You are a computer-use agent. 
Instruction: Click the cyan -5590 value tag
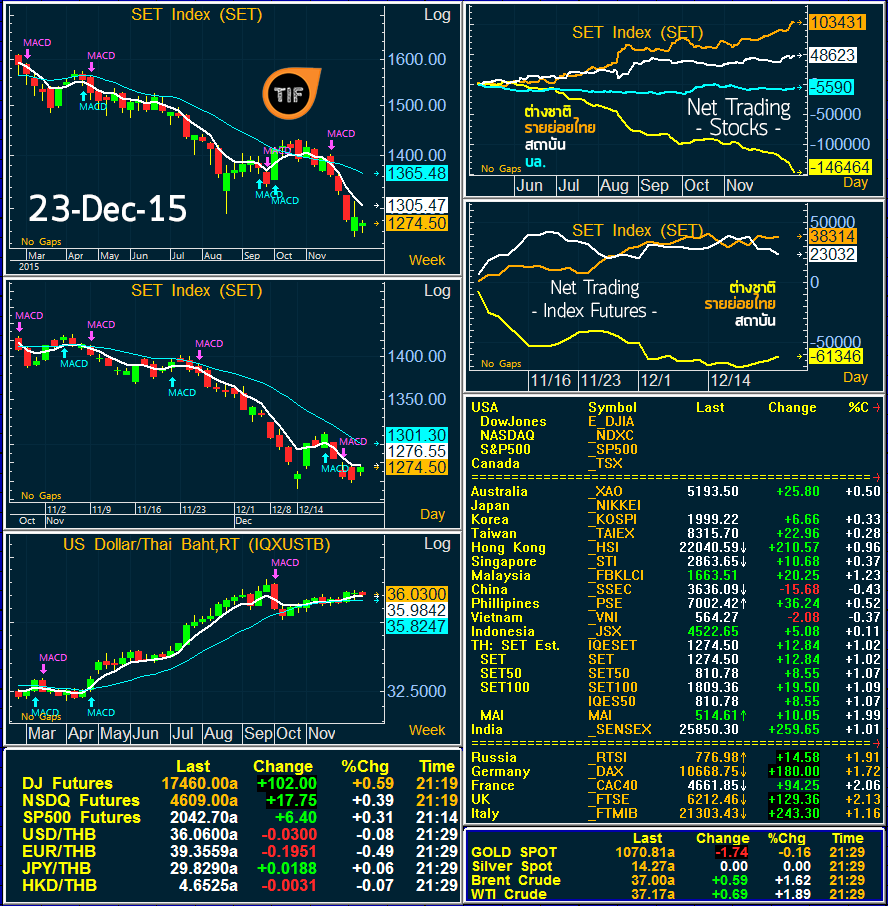point(831,87)
